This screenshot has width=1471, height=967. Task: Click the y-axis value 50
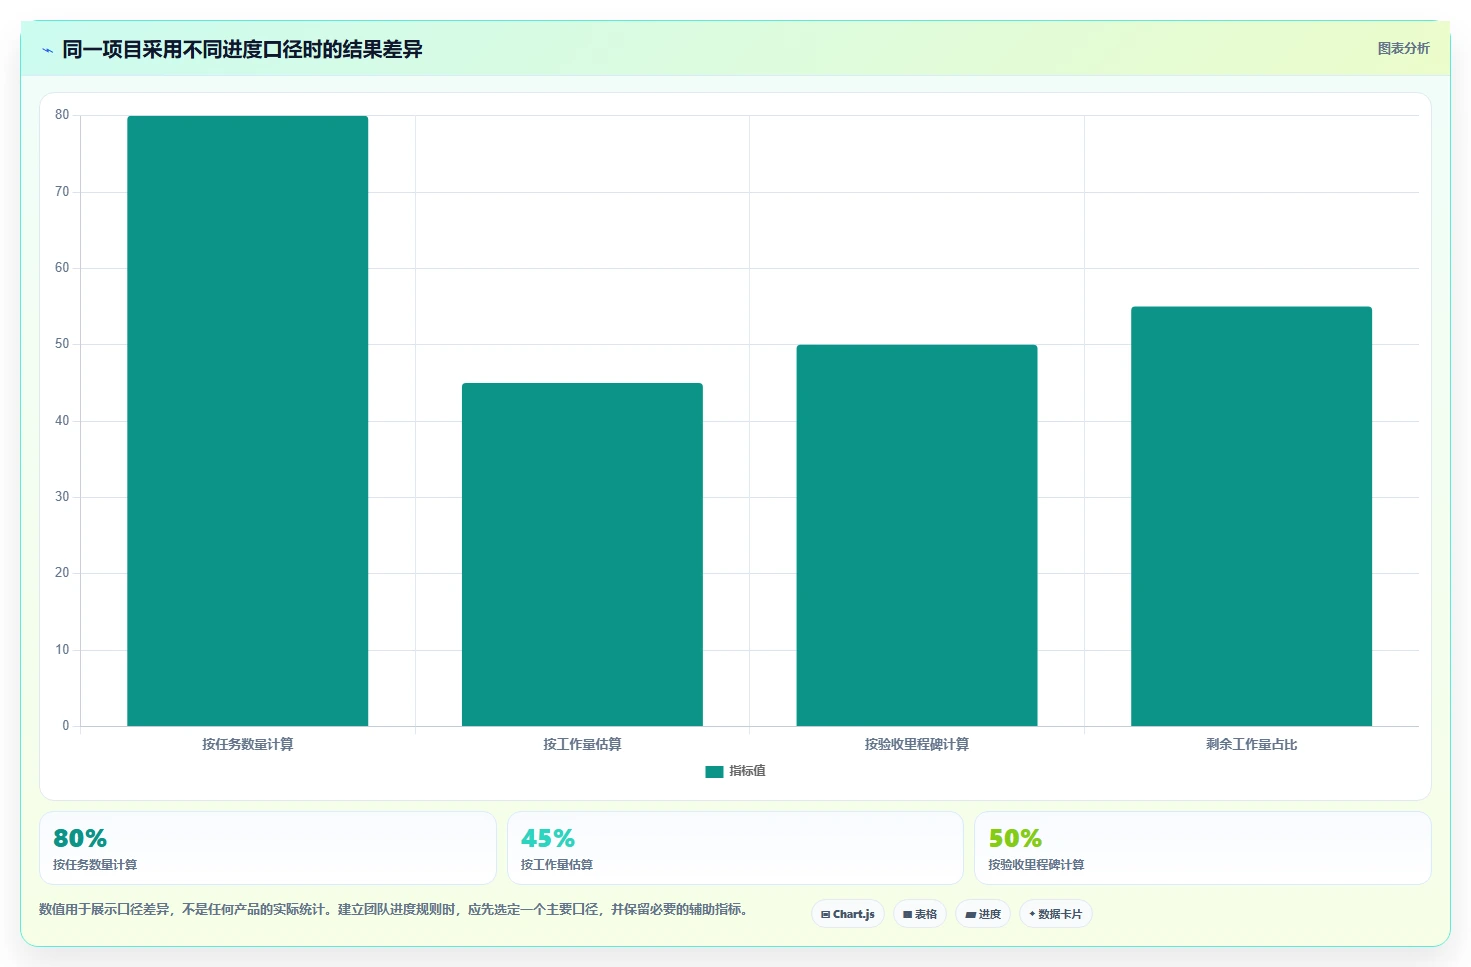coord(62,344)
